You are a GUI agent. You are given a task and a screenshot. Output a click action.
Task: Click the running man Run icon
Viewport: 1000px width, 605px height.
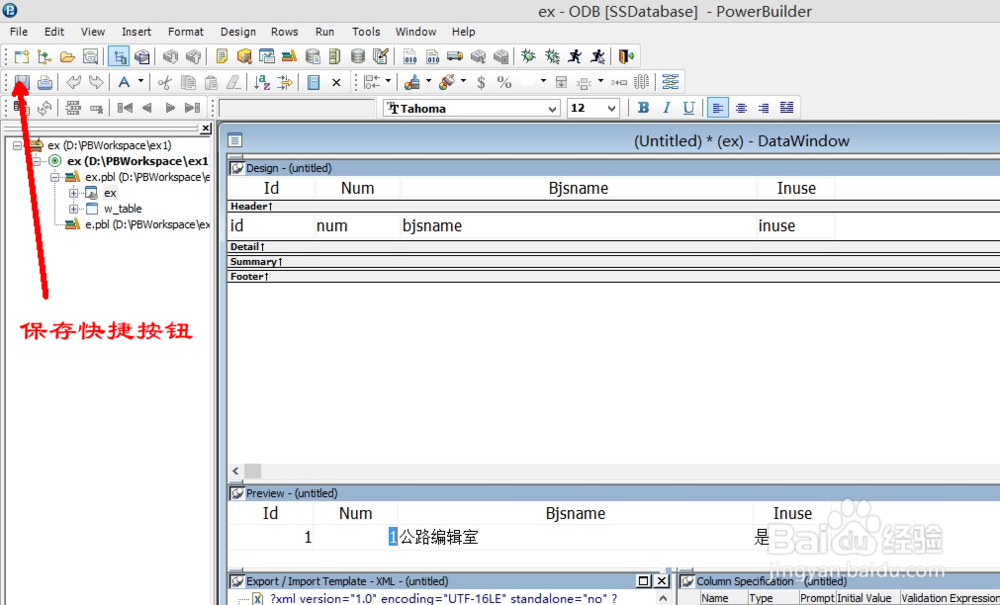tap(575, 57)
